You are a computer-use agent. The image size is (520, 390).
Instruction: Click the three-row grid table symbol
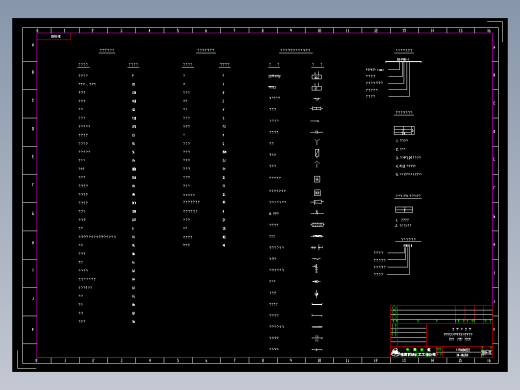click(x=404, y=130)
